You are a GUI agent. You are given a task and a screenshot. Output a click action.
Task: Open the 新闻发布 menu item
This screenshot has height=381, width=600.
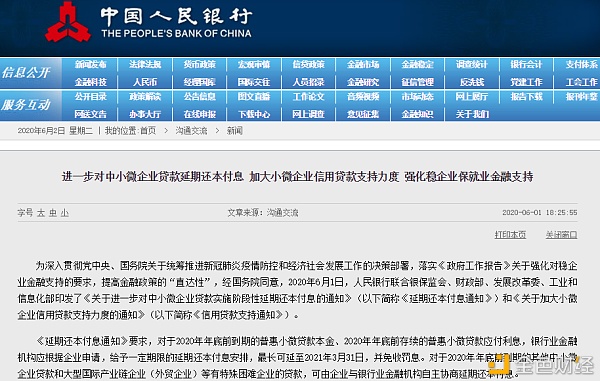(90, 64)
